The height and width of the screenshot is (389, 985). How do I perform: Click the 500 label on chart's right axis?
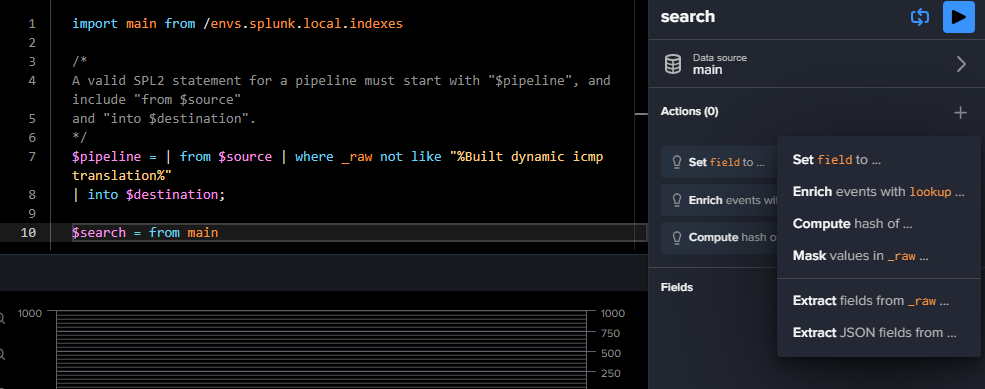[x=610, y=353]
